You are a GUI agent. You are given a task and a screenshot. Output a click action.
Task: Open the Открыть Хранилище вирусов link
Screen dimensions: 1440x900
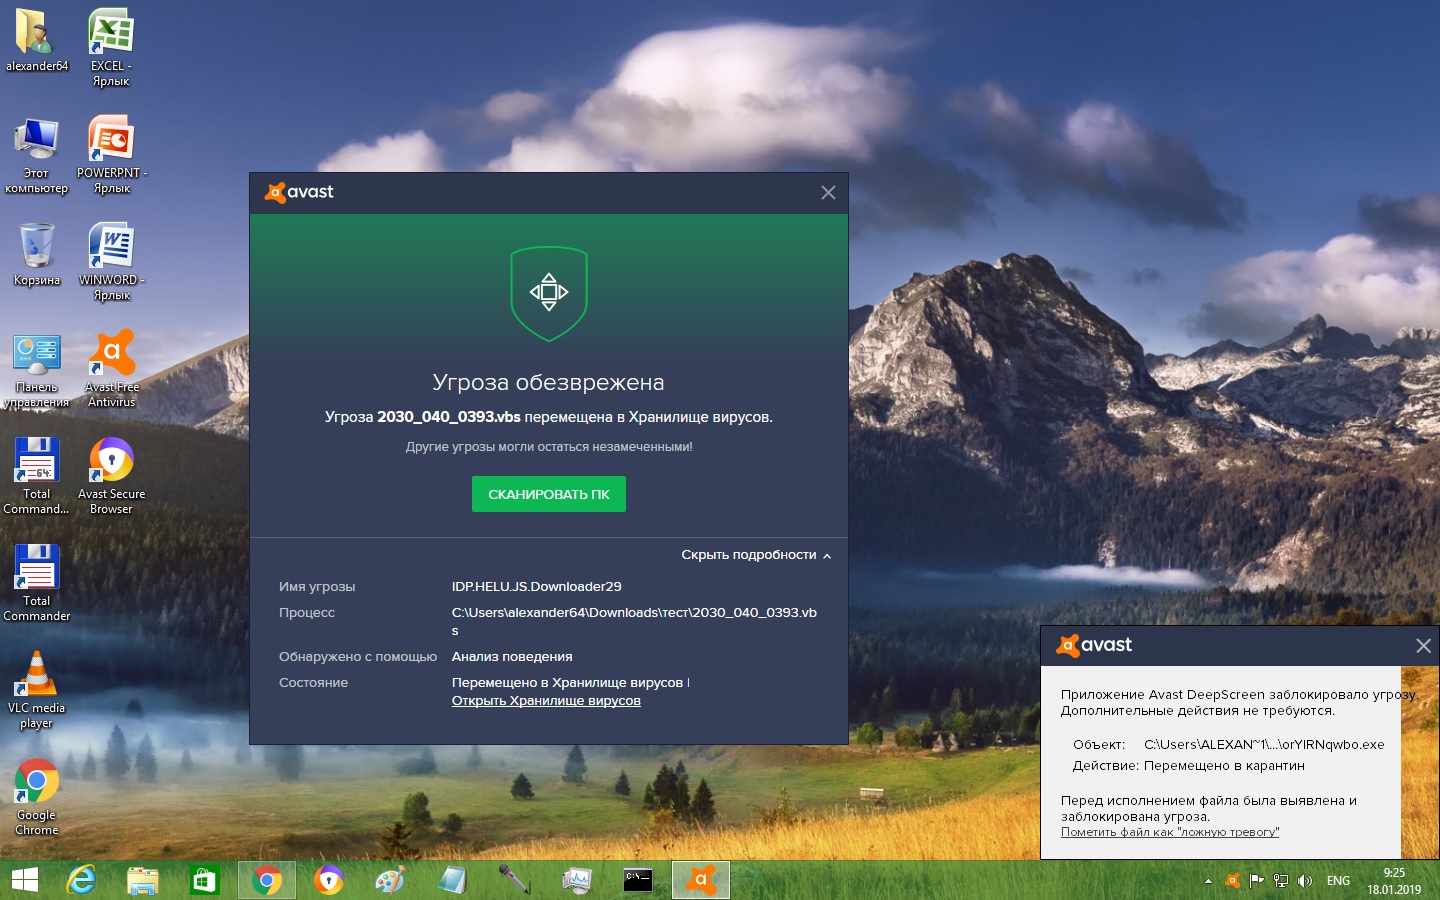tap(546, 700)
